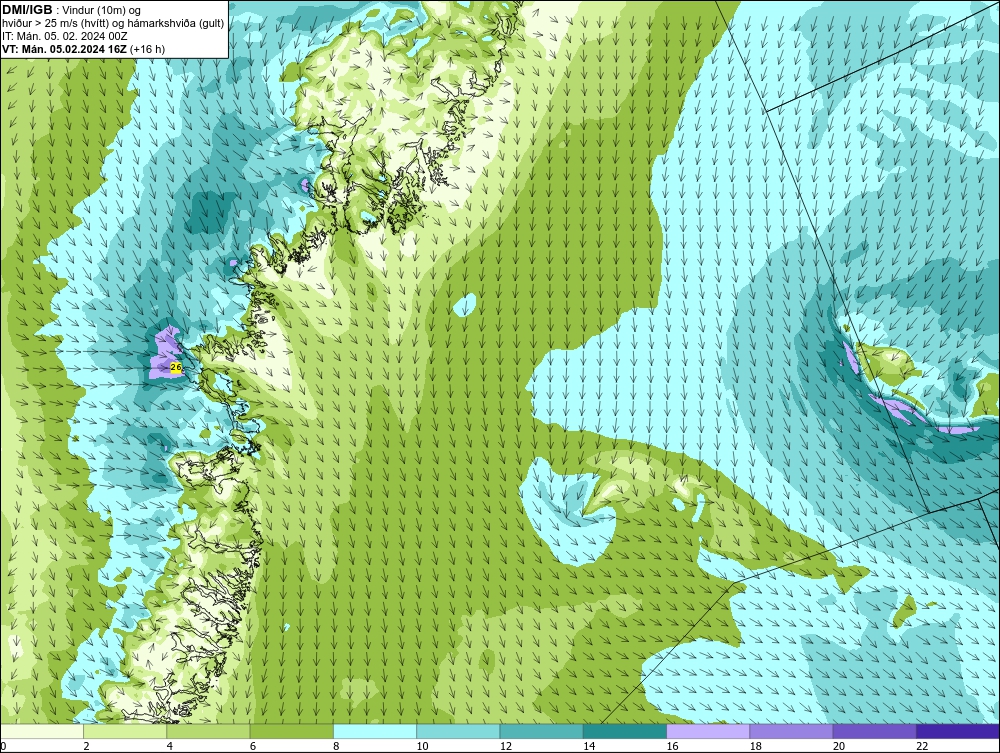Select the 12–14 m/s teal legend swatch
The image size is (1000, 753).
541,731
